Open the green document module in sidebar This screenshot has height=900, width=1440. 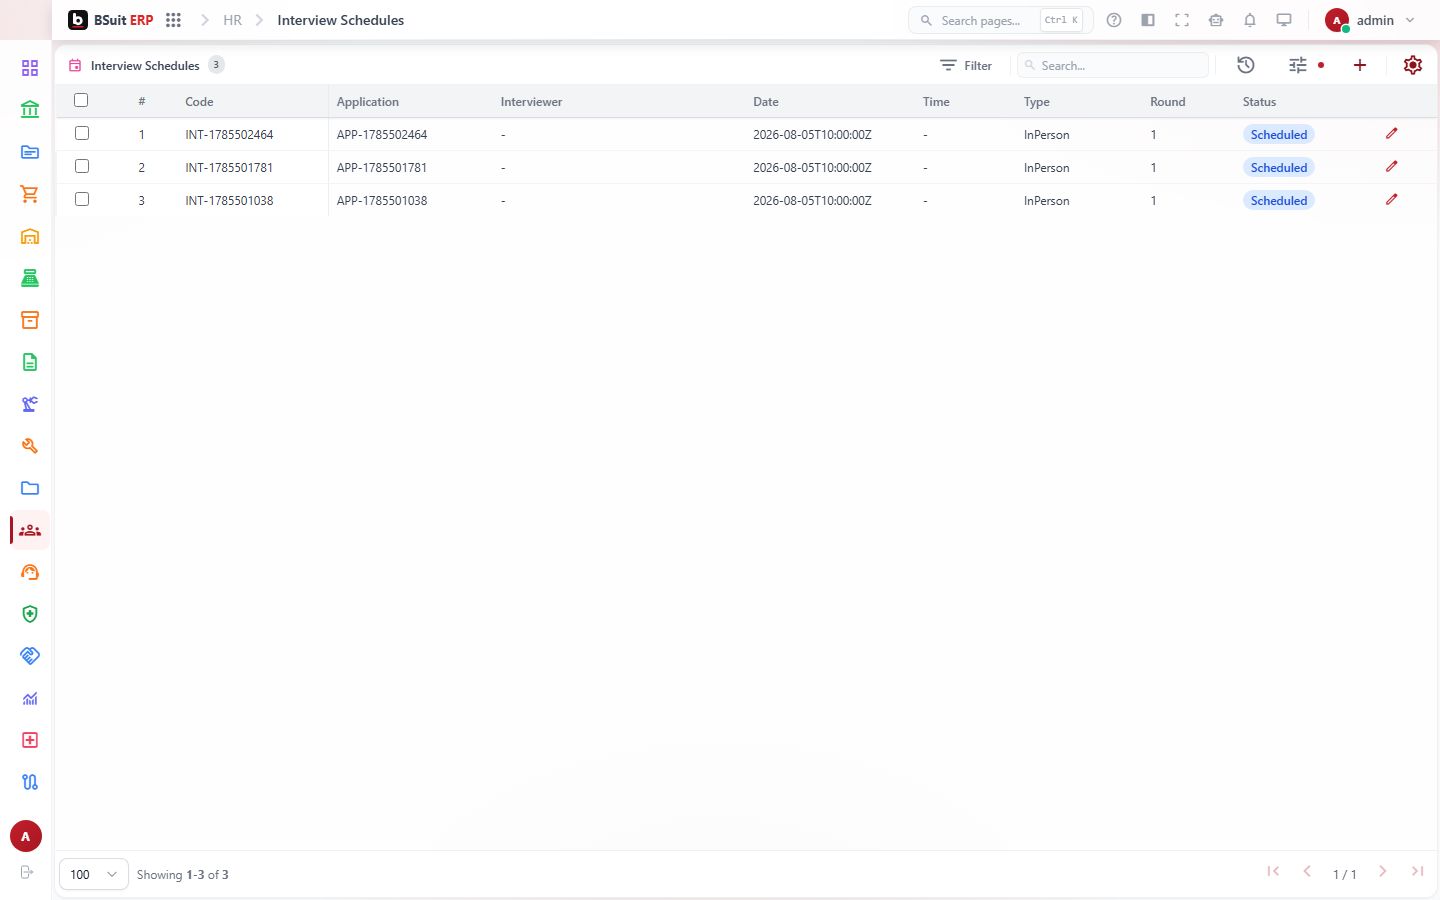(x=30, y=362)
